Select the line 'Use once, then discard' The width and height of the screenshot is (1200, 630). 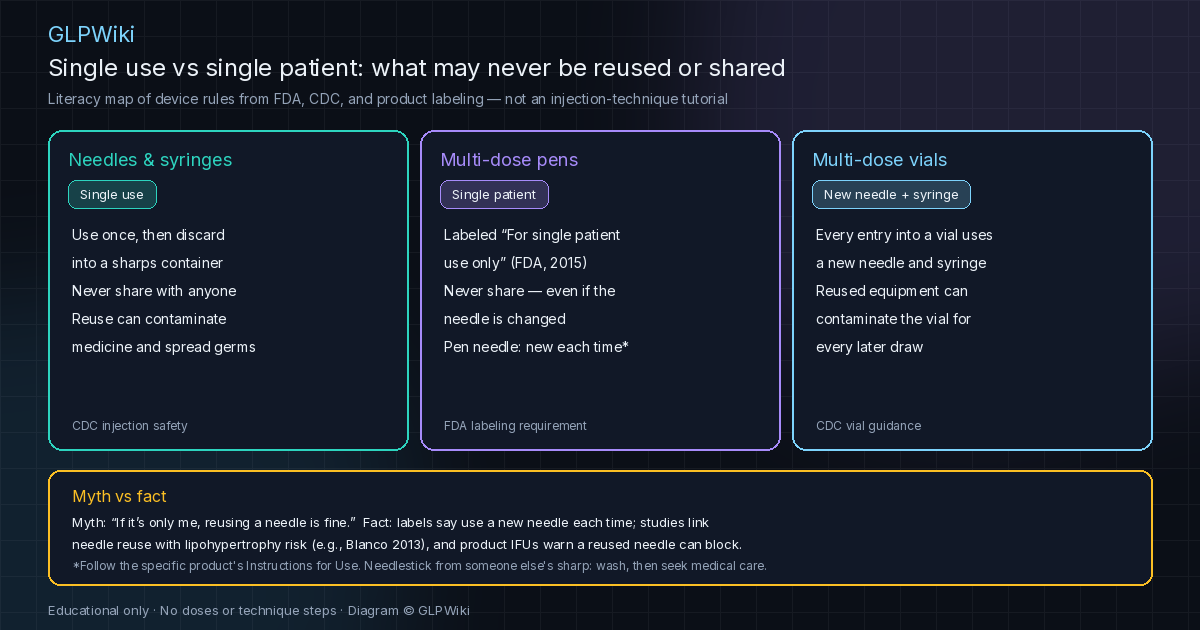pos(148,235)
